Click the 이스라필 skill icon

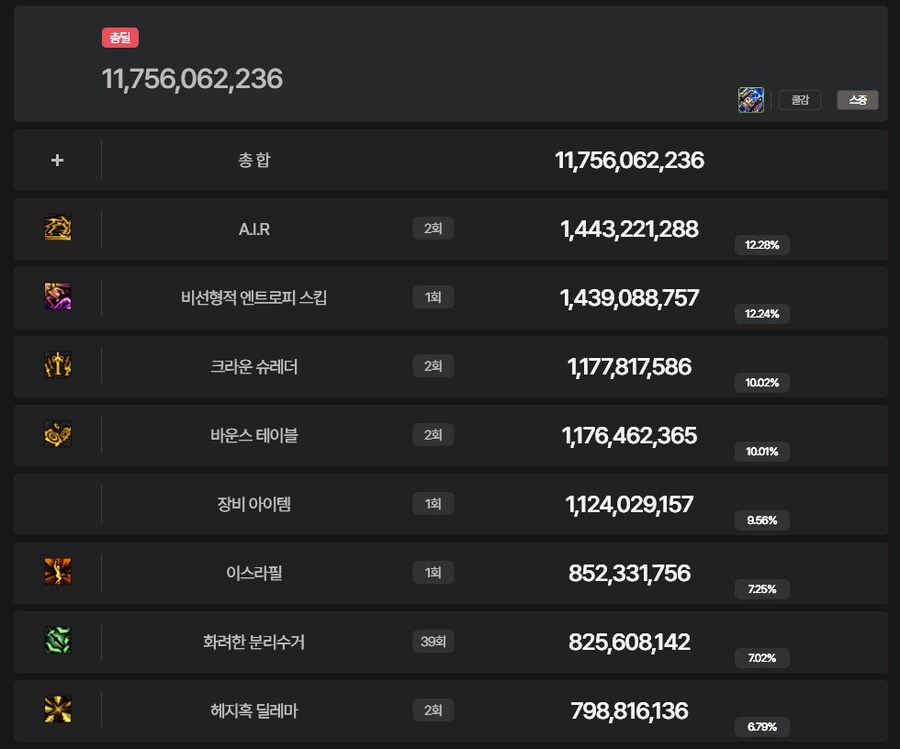pyautogui.click(x=57, y=573)
